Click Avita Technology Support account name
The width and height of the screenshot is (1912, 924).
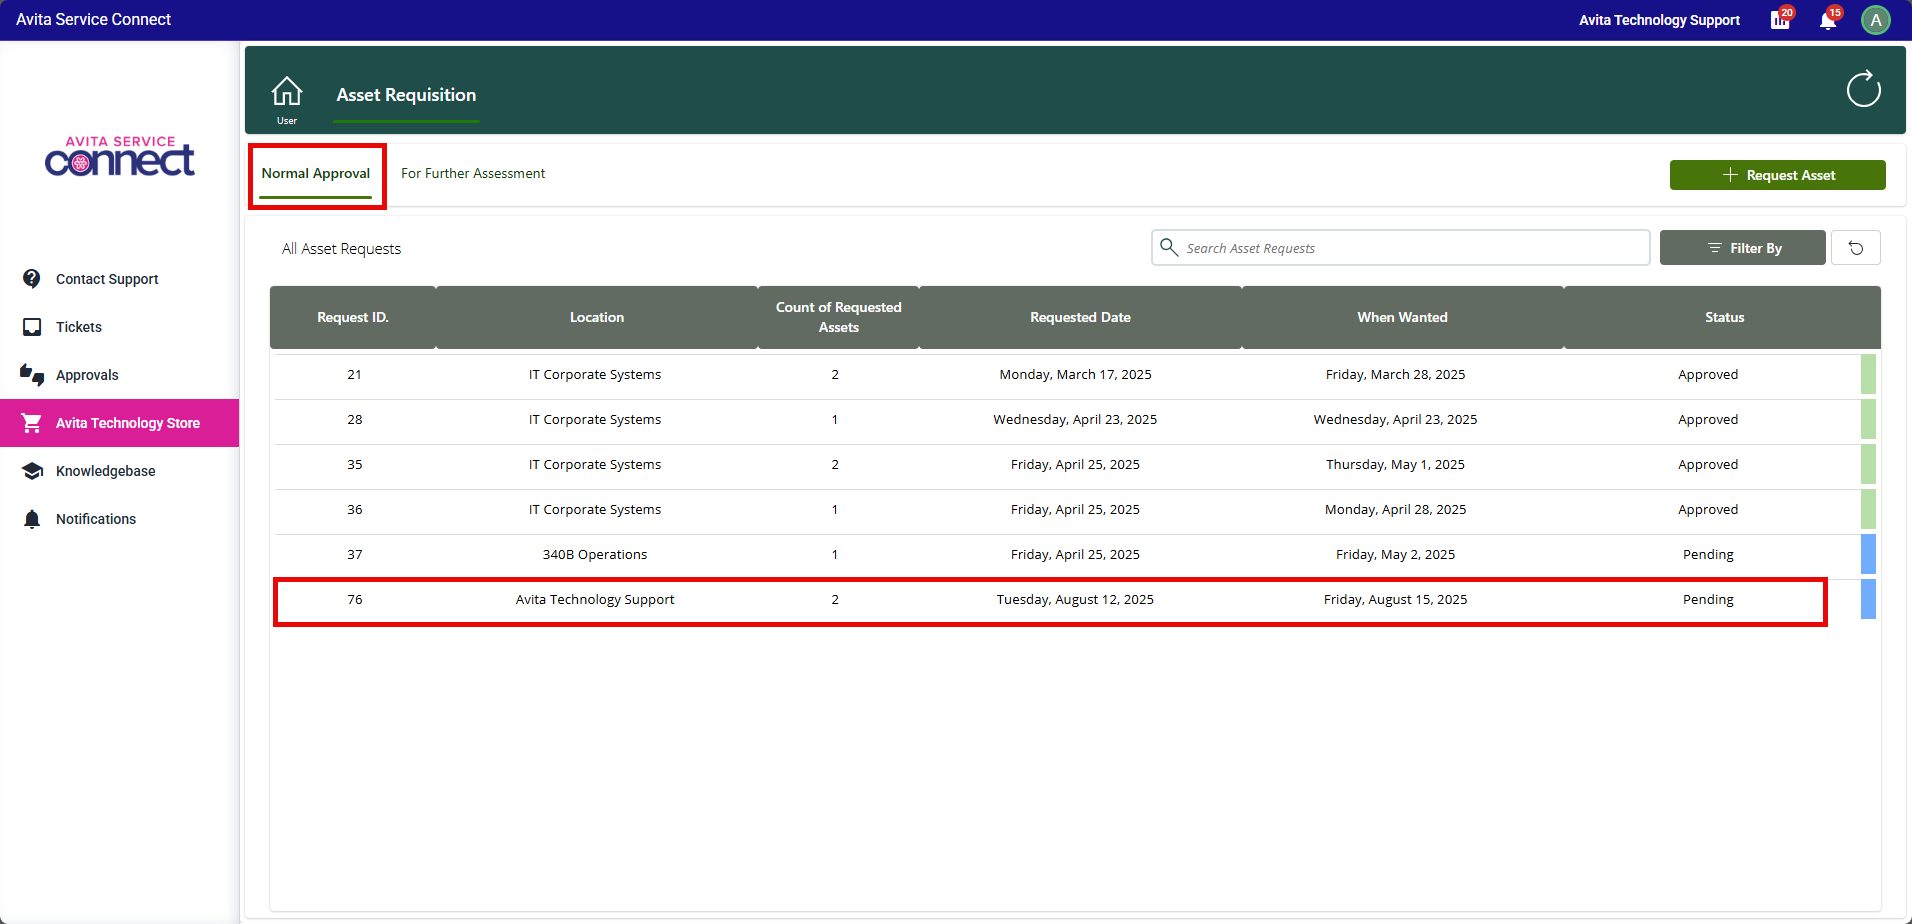(x=1659, y=20)
